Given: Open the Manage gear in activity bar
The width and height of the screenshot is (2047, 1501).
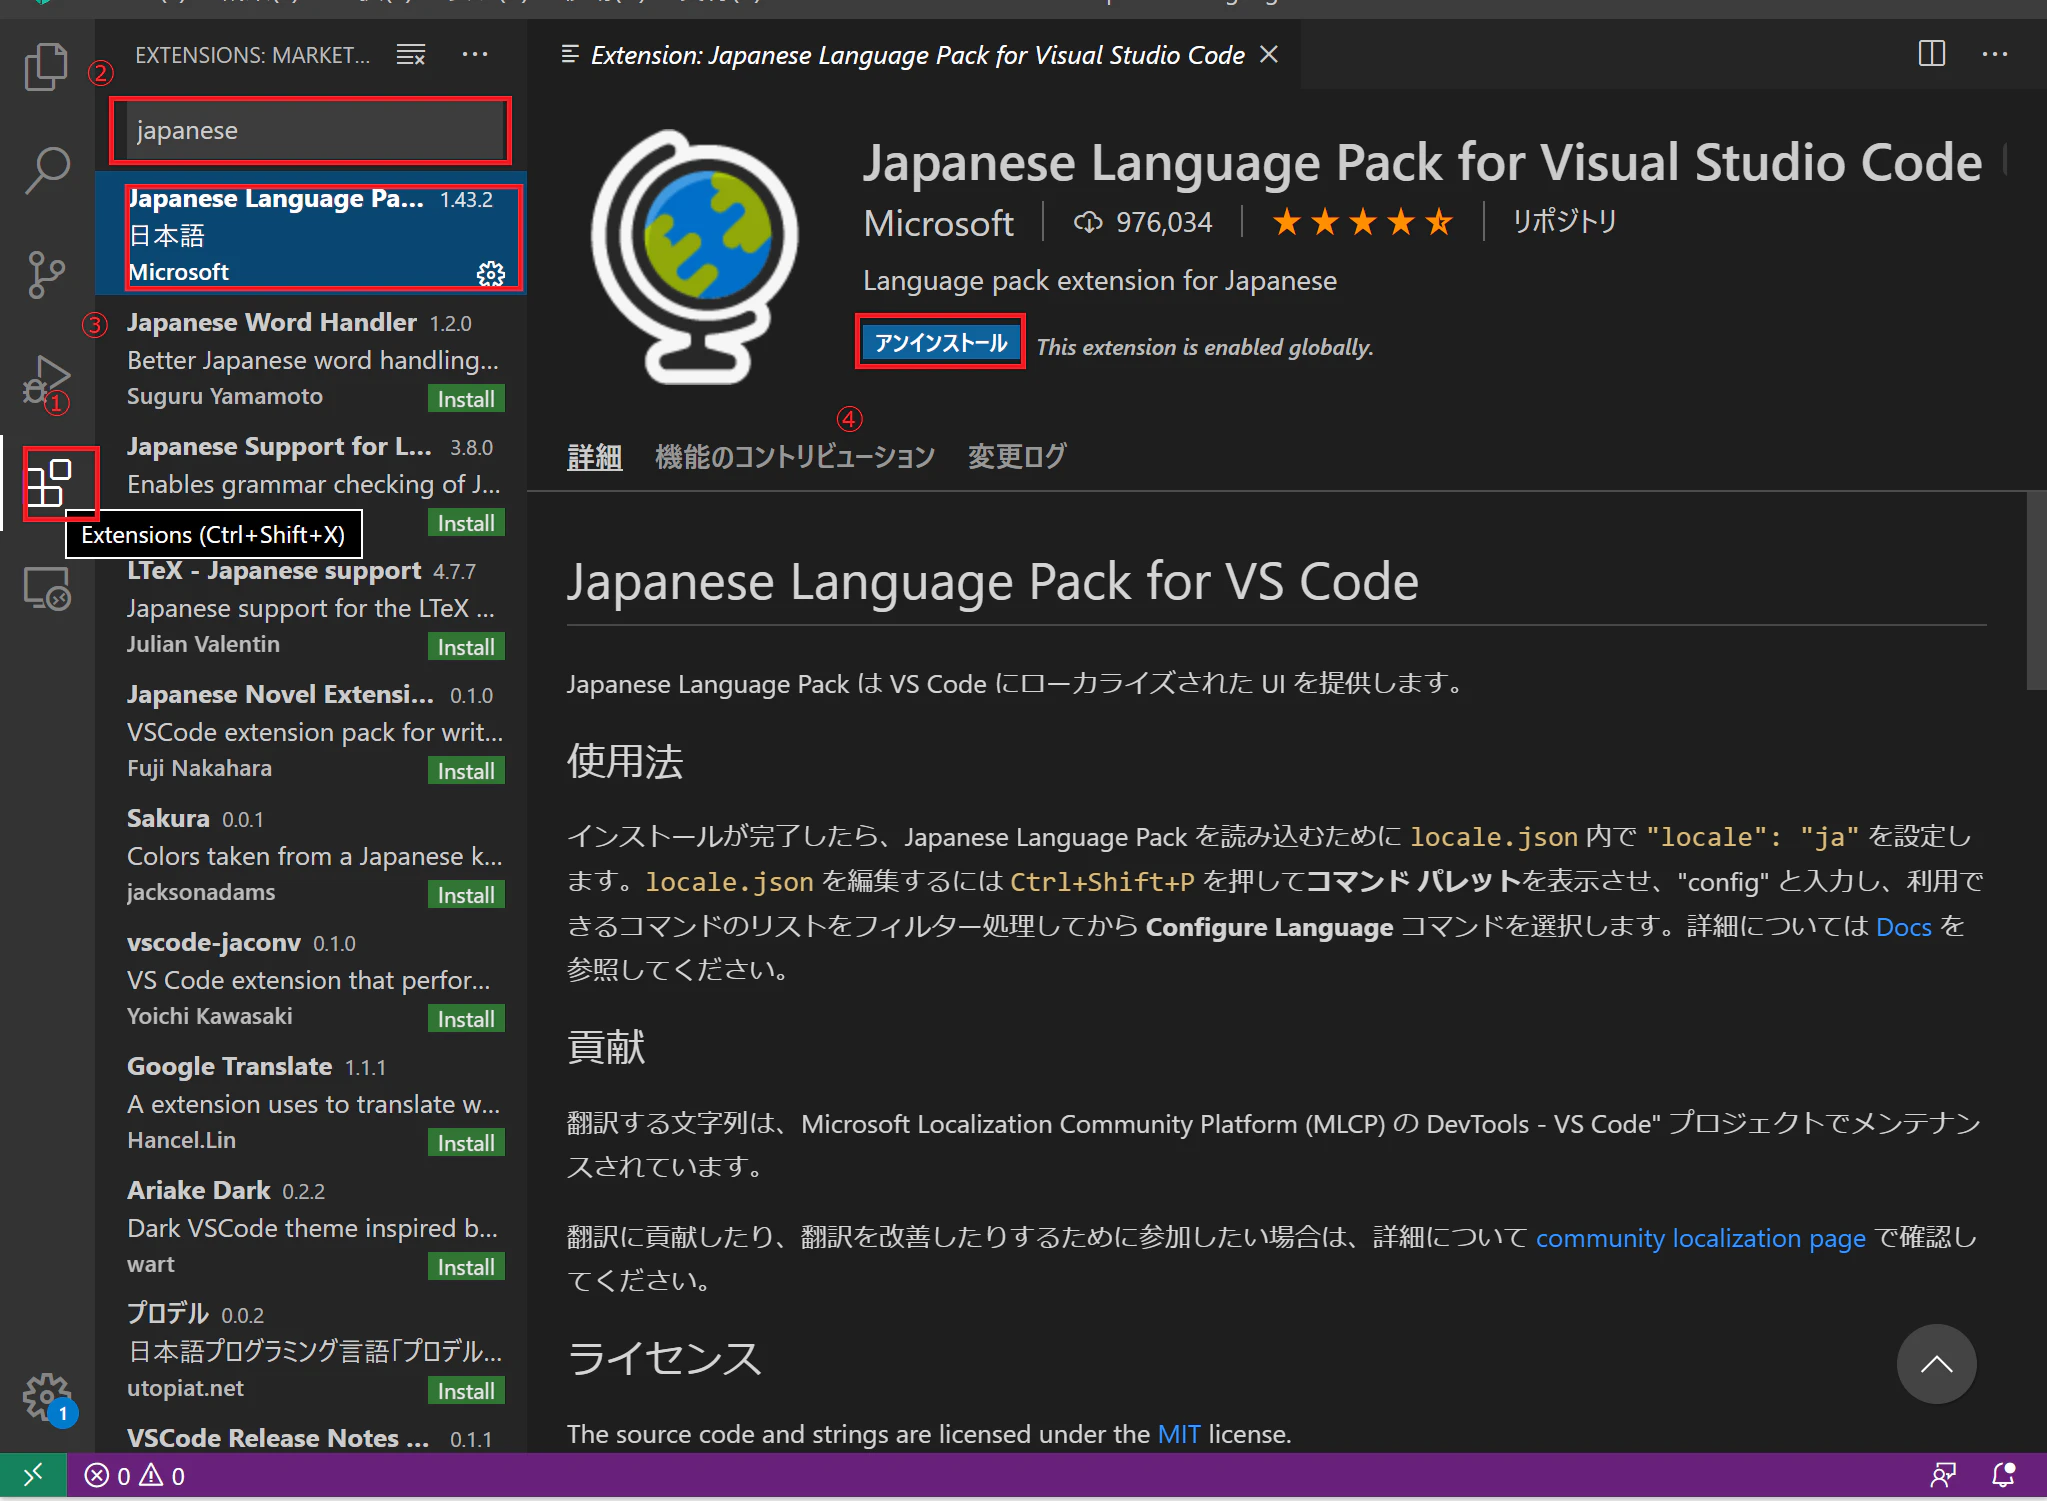Looking at the screenshot, I should point(47,1396).
